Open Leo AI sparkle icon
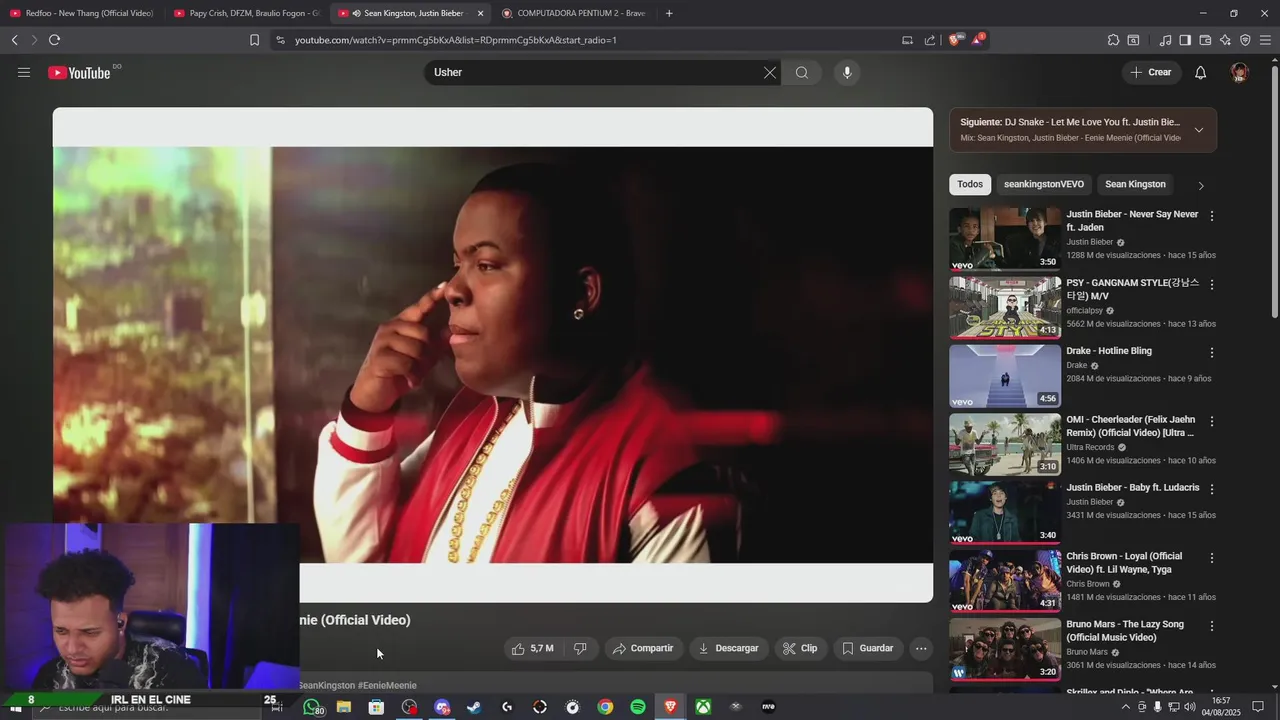The width and height of the screenshot is (1280, 720). click(1225, 40)
